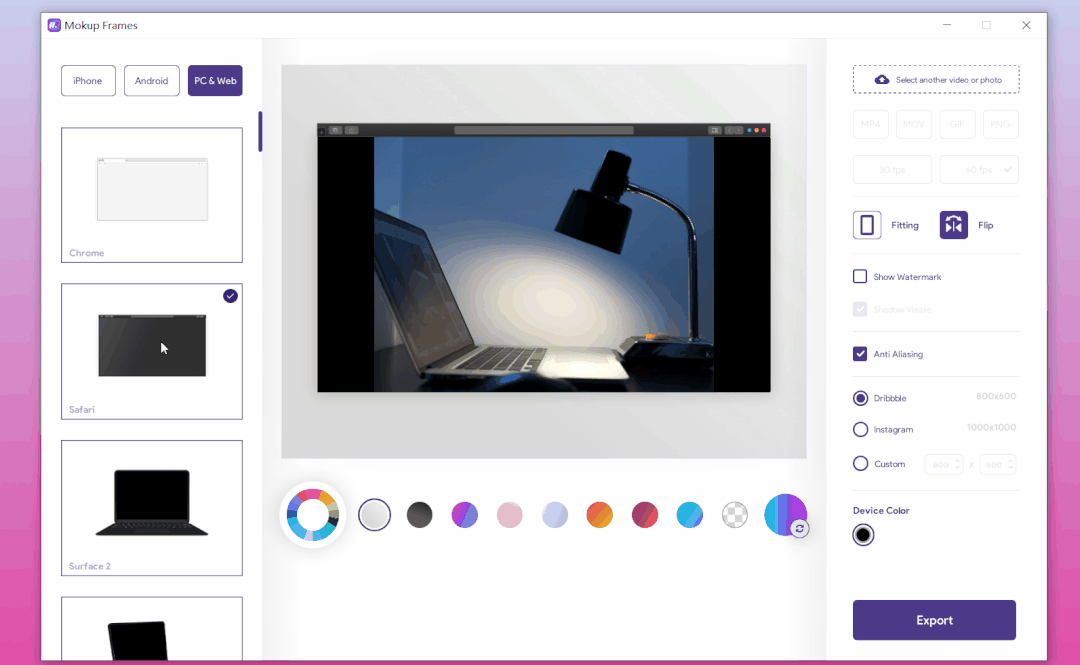Choose MOV format
Screen dimensions: 1080x665
914,124
